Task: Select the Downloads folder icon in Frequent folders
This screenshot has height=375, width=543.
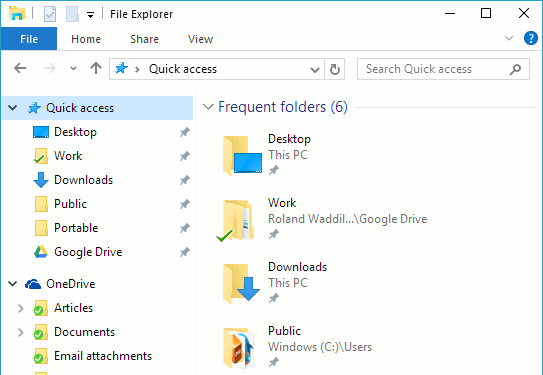Action: tap(241, 283)
